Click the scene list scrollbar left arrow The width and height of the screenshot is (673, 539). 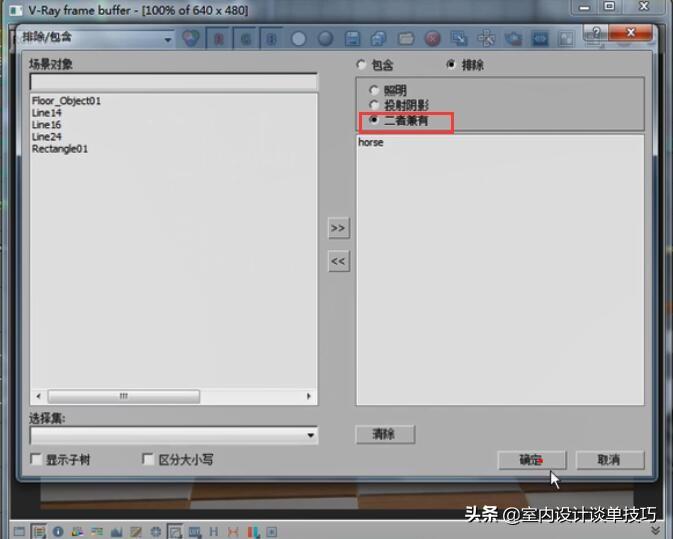click(39, 396)
